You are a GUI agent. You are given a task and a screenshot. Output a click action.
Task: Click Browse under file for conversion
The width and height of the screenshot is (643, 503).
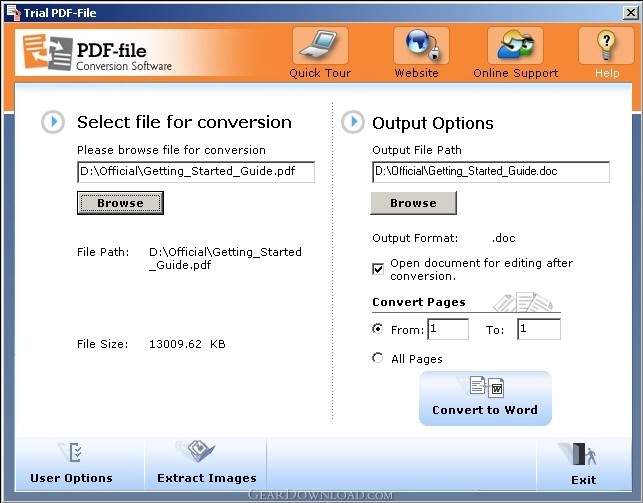coord(120,203)
